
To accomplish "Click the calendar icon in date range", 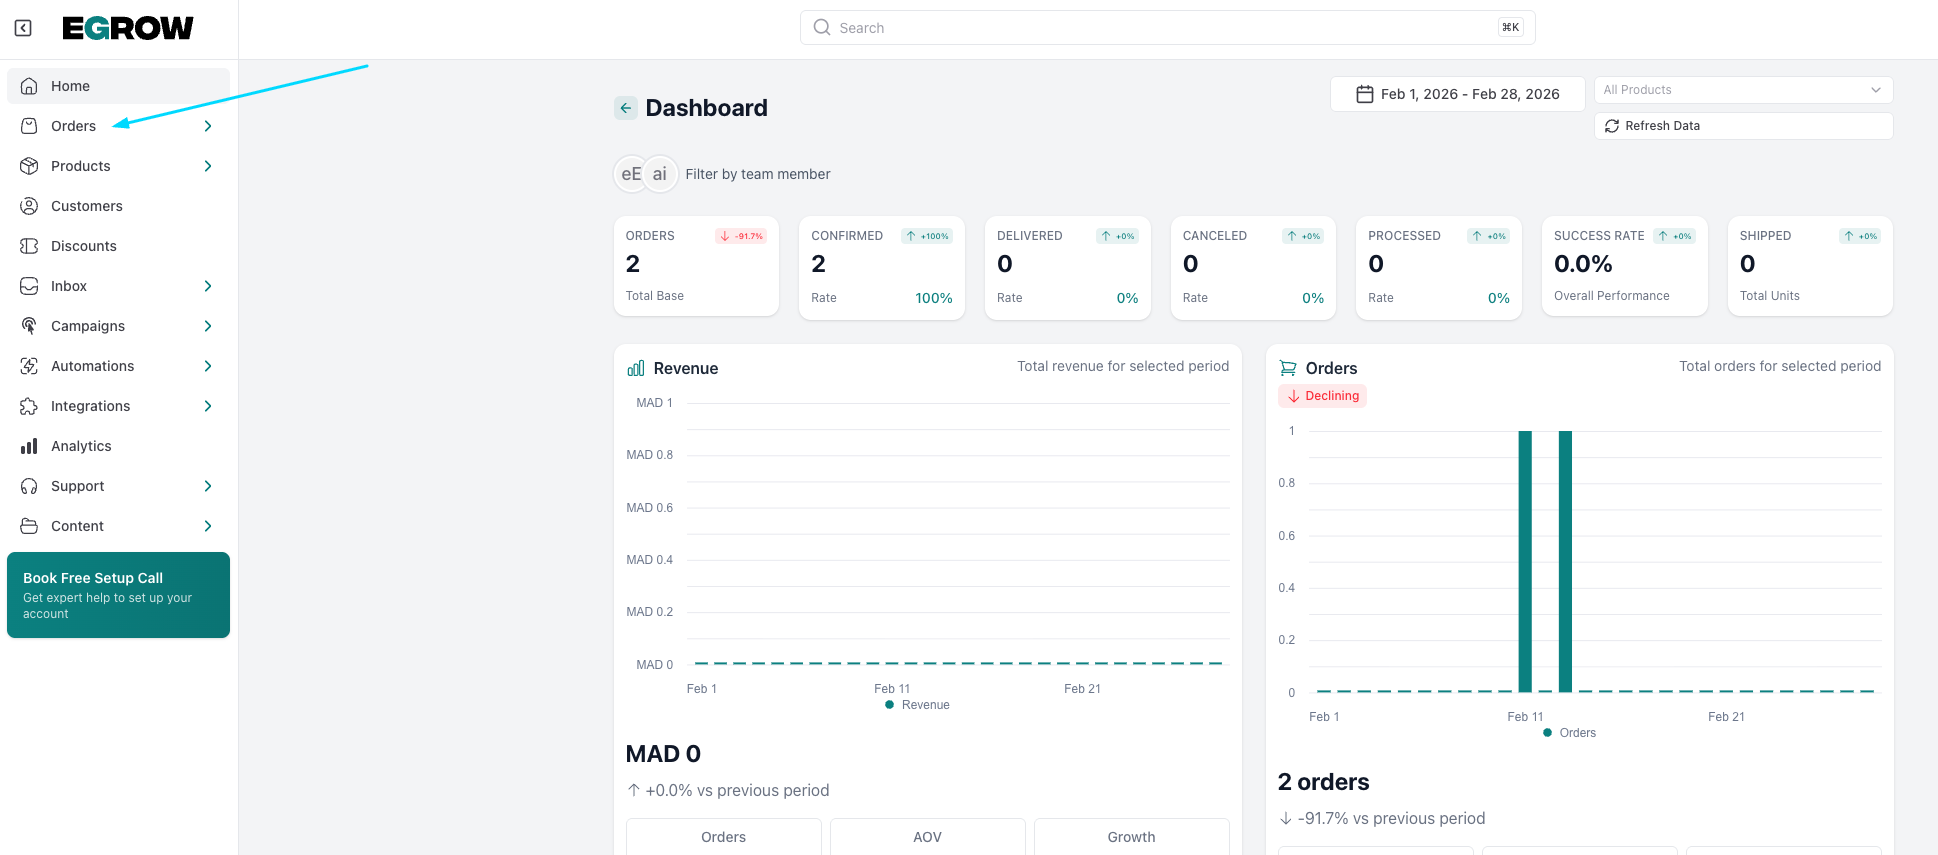I will pyautogui.click(x=1364, y=94).
